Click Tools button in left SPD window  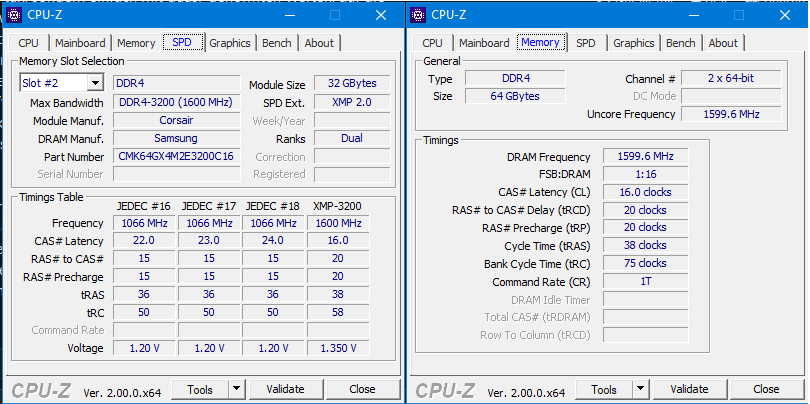pyautogui.click(x=200, y=389)
